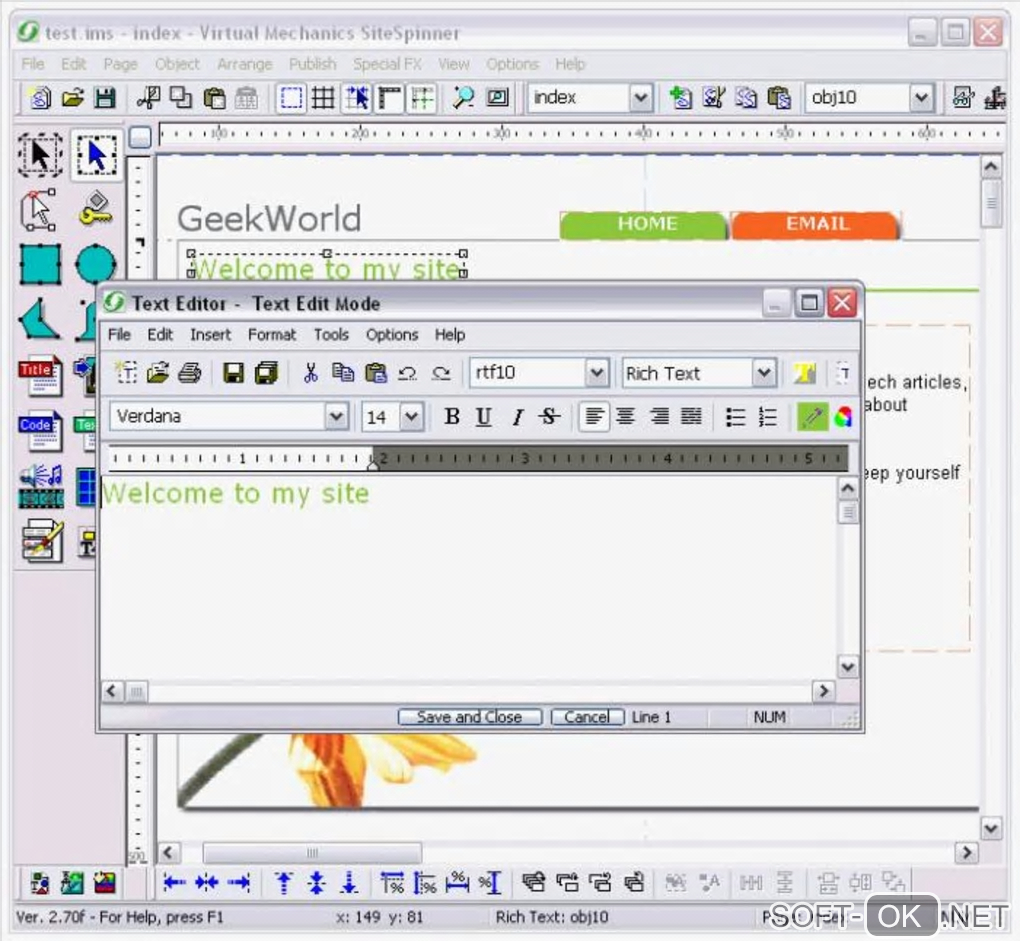Open the Text Editor Edit menu
The image size is (1020, 941).
click(159, 334)
